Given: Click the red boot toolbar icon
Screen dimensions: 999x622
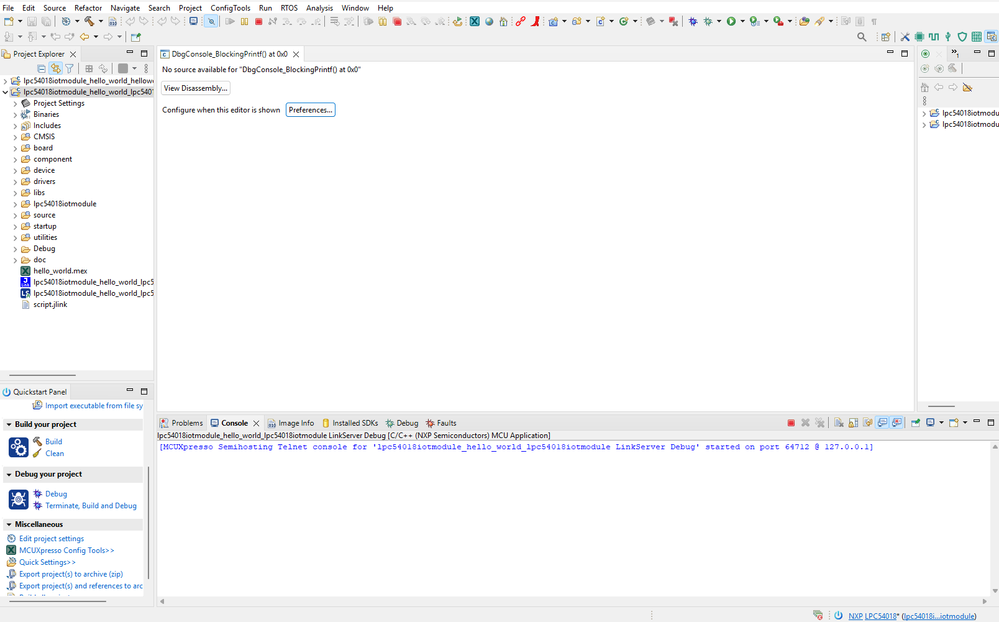Looking at the screenshot, I should point(535,21).
